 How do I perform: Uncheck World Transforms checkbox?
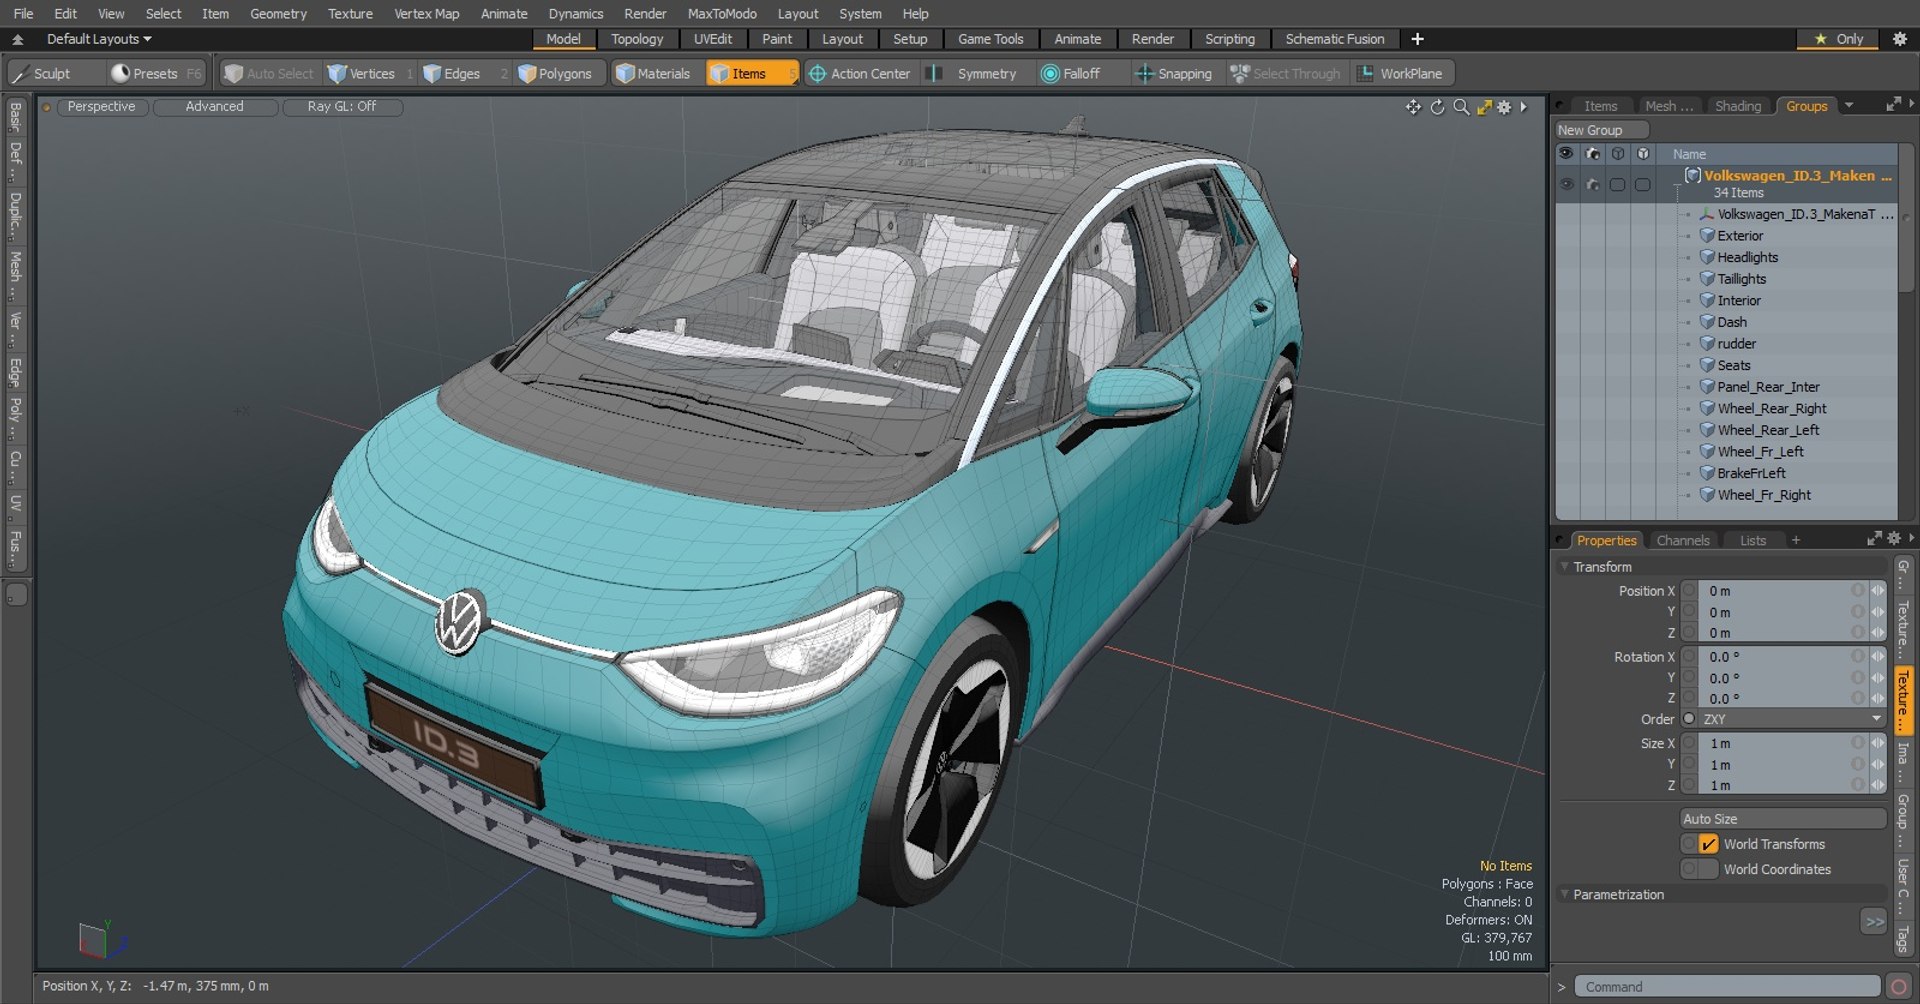(x=1709, y=845)
